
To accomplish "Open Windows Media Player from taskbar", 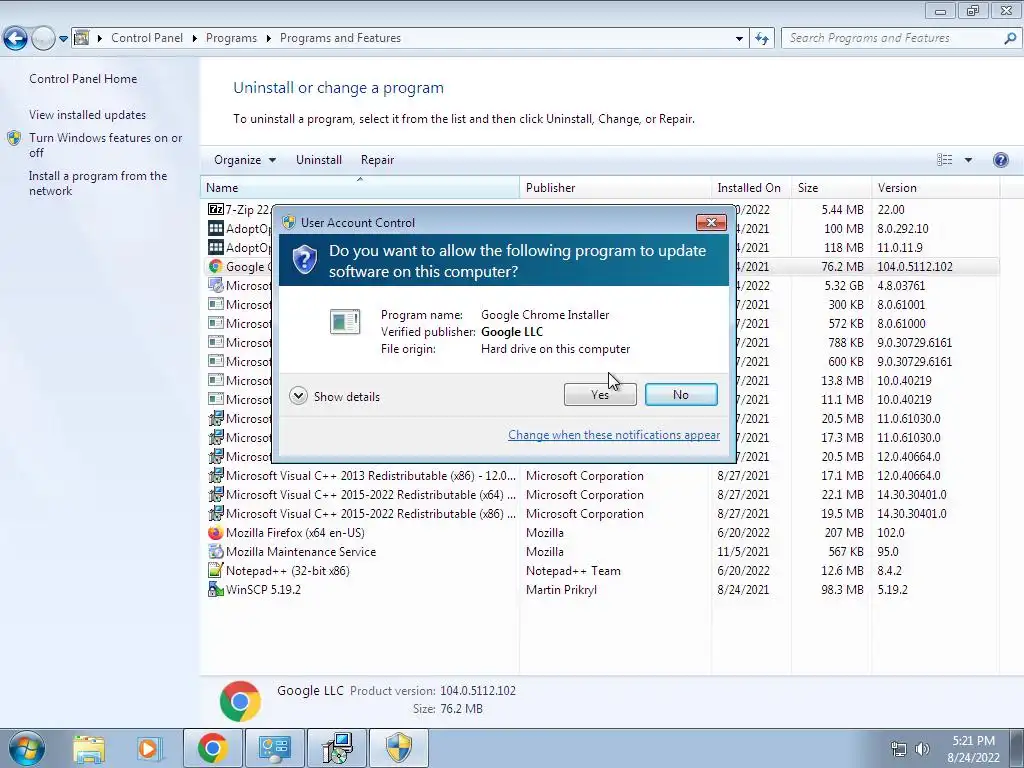I will point(149,748).
